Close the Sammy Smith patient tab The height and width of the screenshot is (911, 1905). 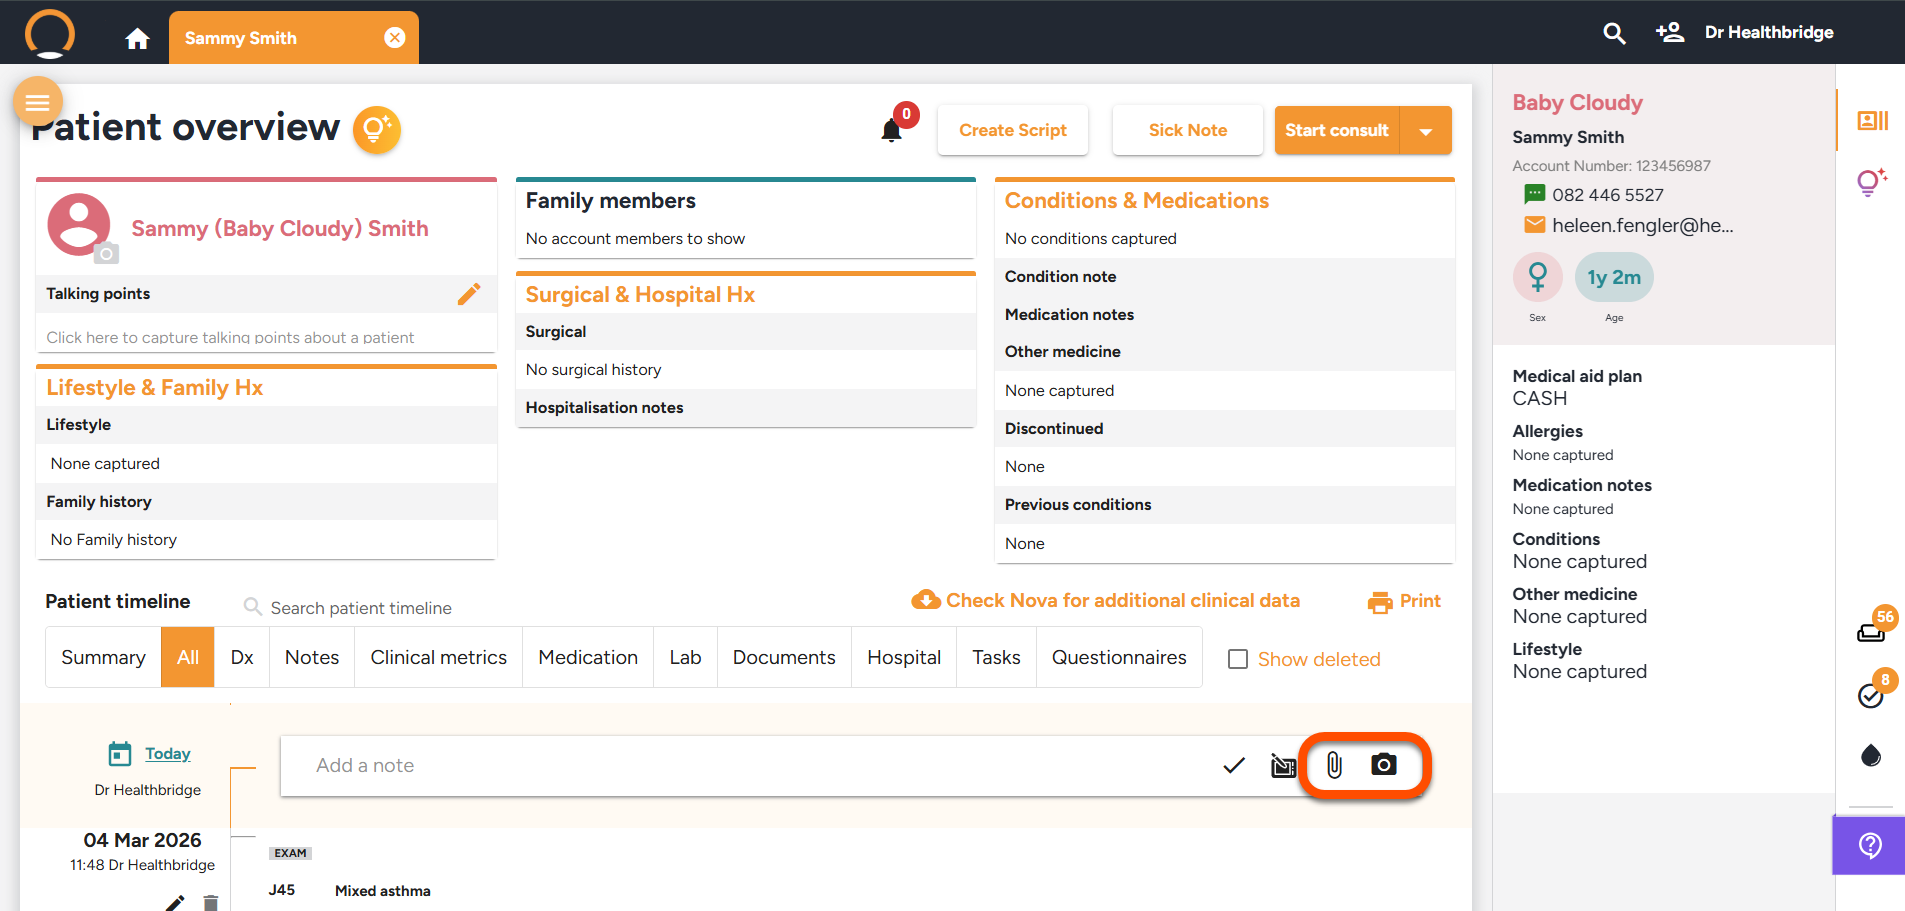pos(395,38)
